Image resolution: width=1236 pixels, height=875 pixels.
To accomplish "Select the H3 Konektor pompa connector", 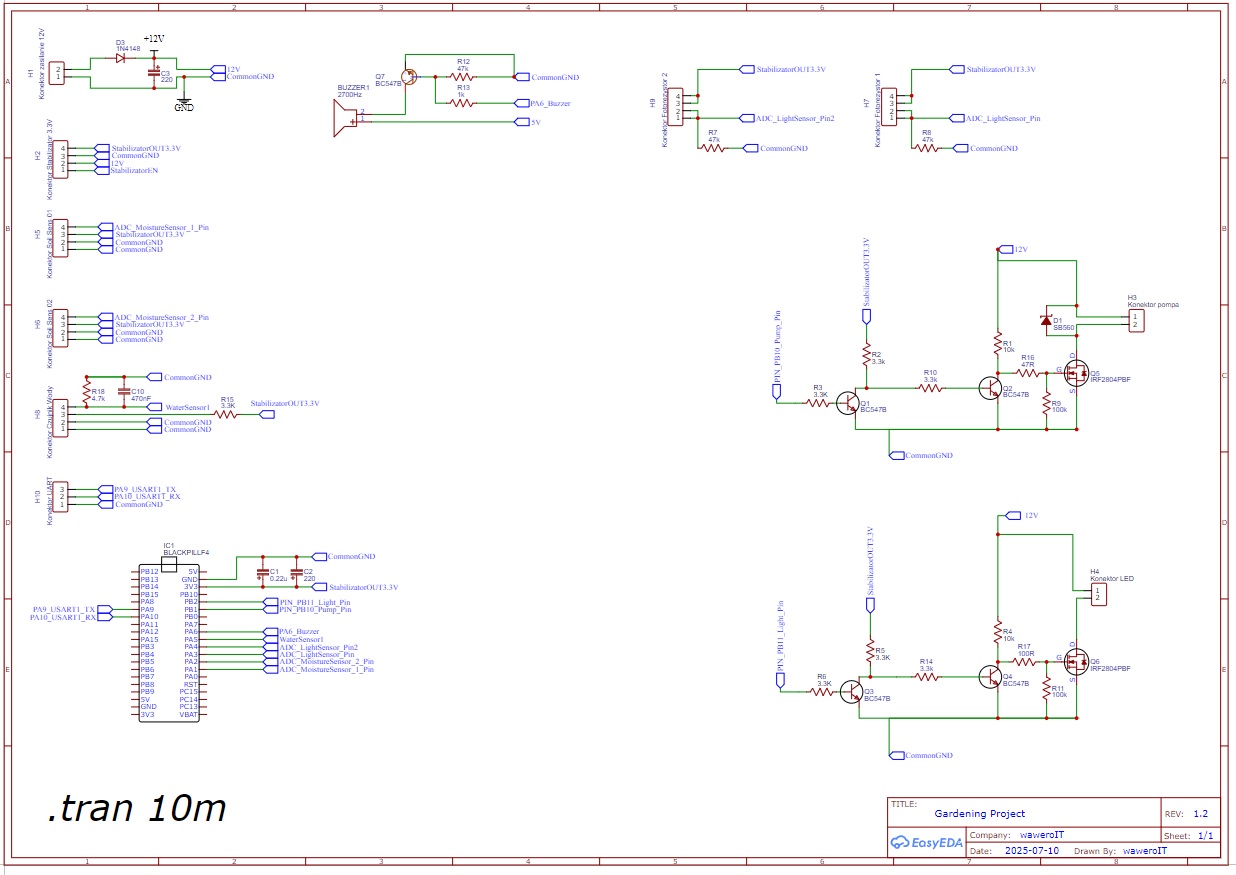I will (1134, 320).
